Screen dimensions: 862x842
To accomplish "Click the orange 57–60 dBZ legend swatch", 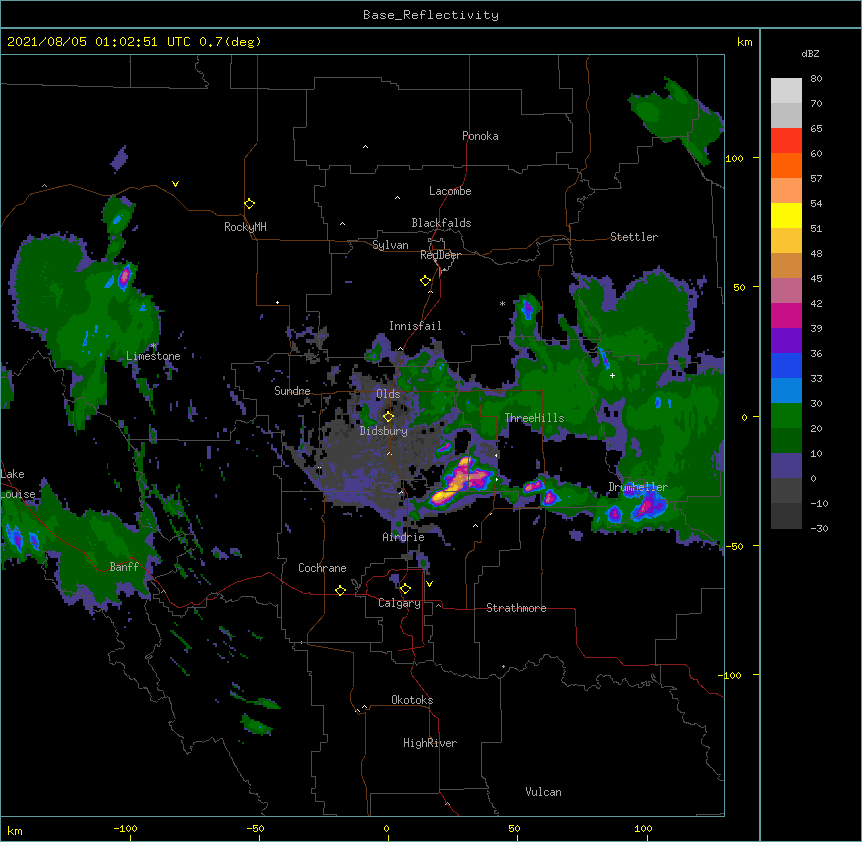I will (x=786, y=165).
